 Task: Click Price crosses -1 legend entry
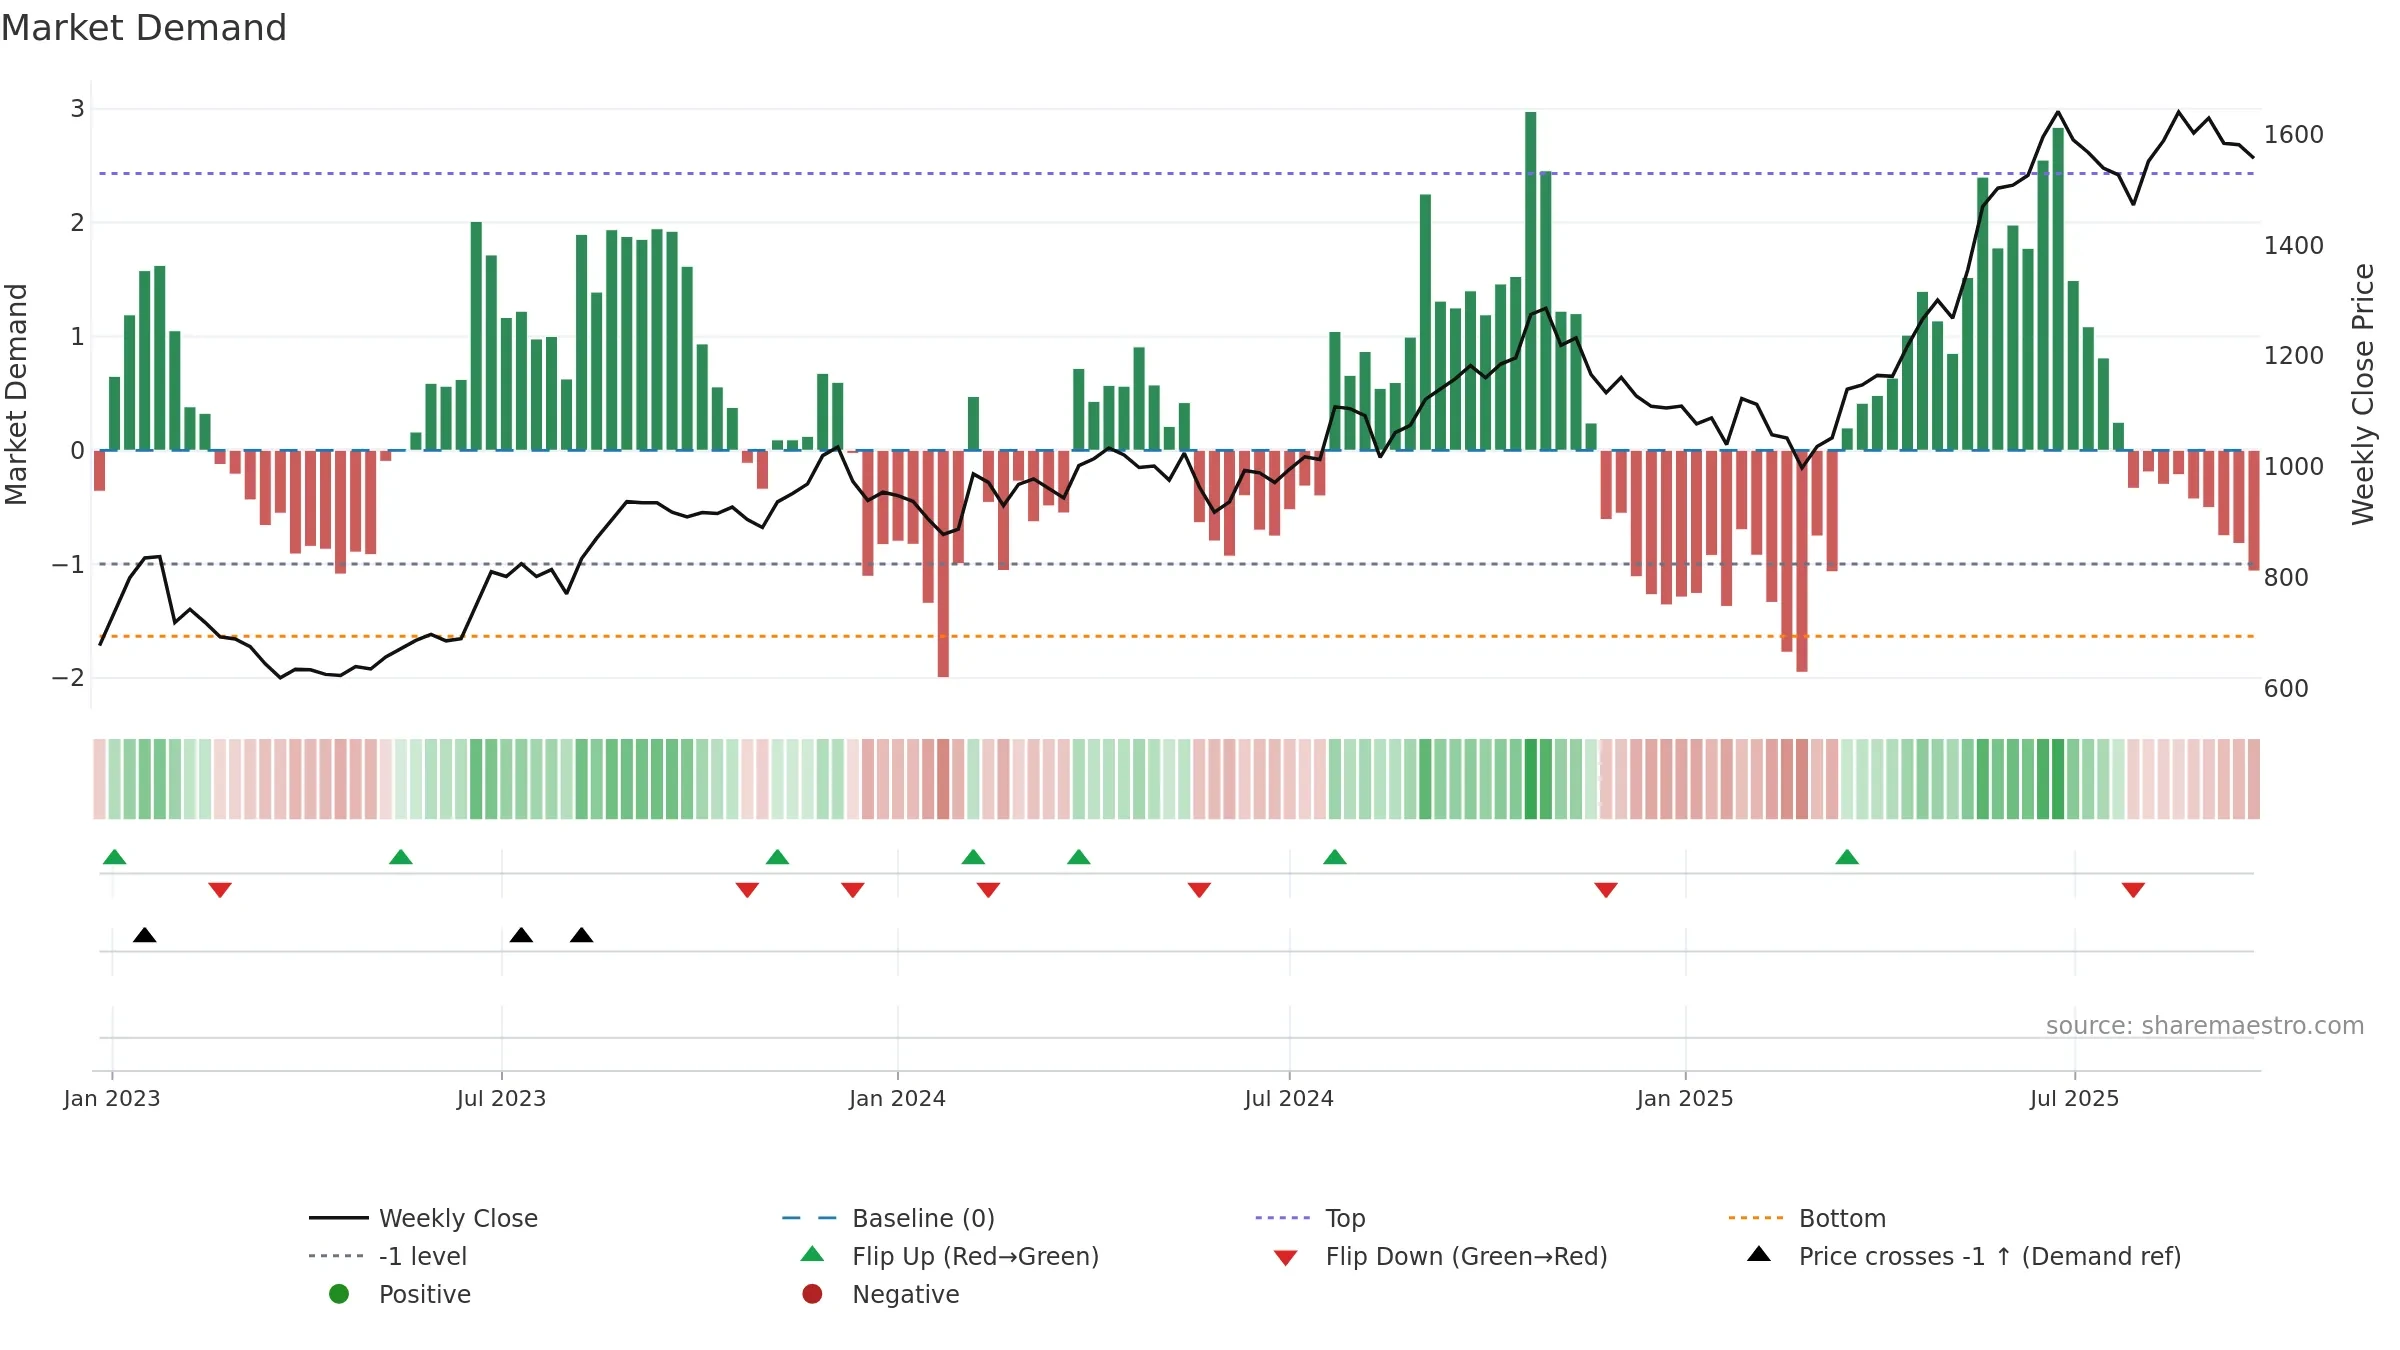[1964, 1256]
